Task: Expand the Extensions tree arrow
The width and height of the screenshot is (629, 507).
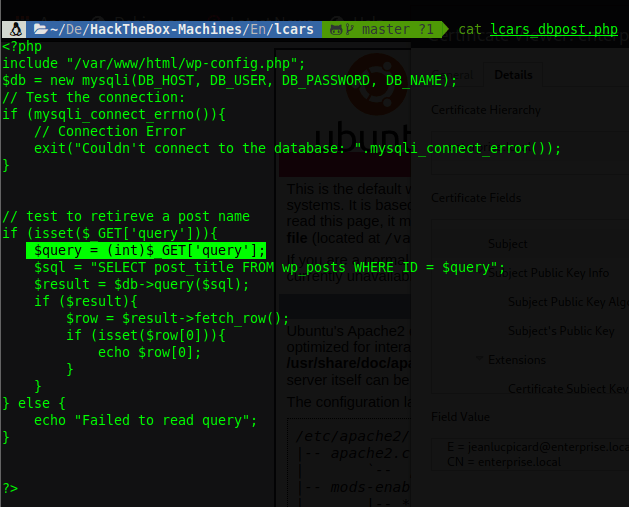Action: pyautogui.click(x=479, y=358)
